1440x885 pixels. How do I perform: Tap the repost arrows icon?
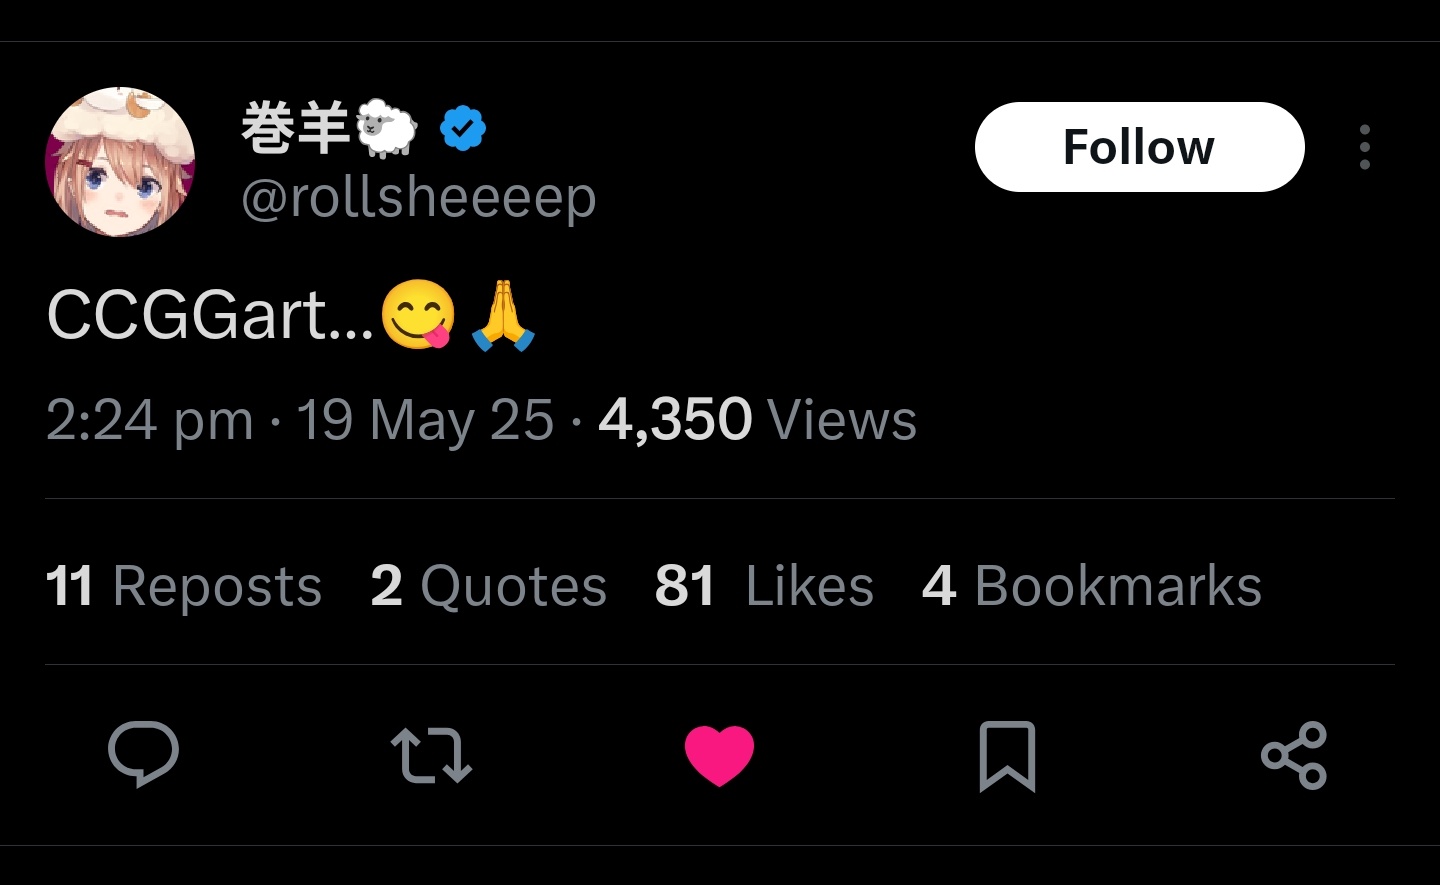[x=431, y=755]
